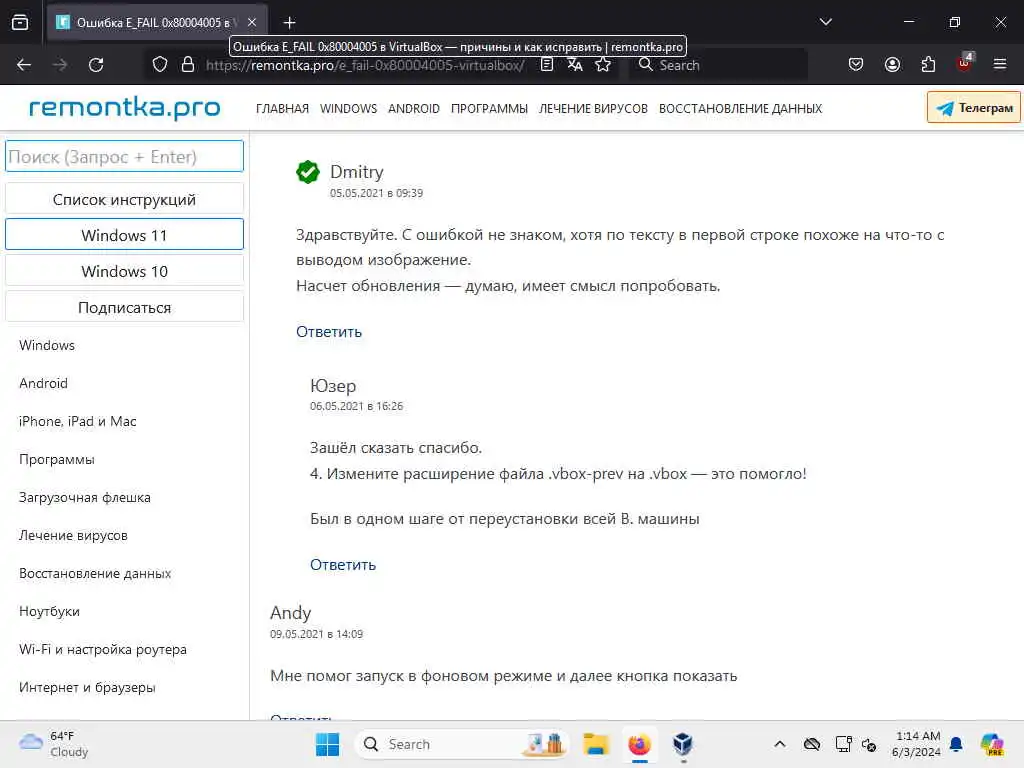
Task: Open clock and date 1:14 AM
Action: pos(917,744)
